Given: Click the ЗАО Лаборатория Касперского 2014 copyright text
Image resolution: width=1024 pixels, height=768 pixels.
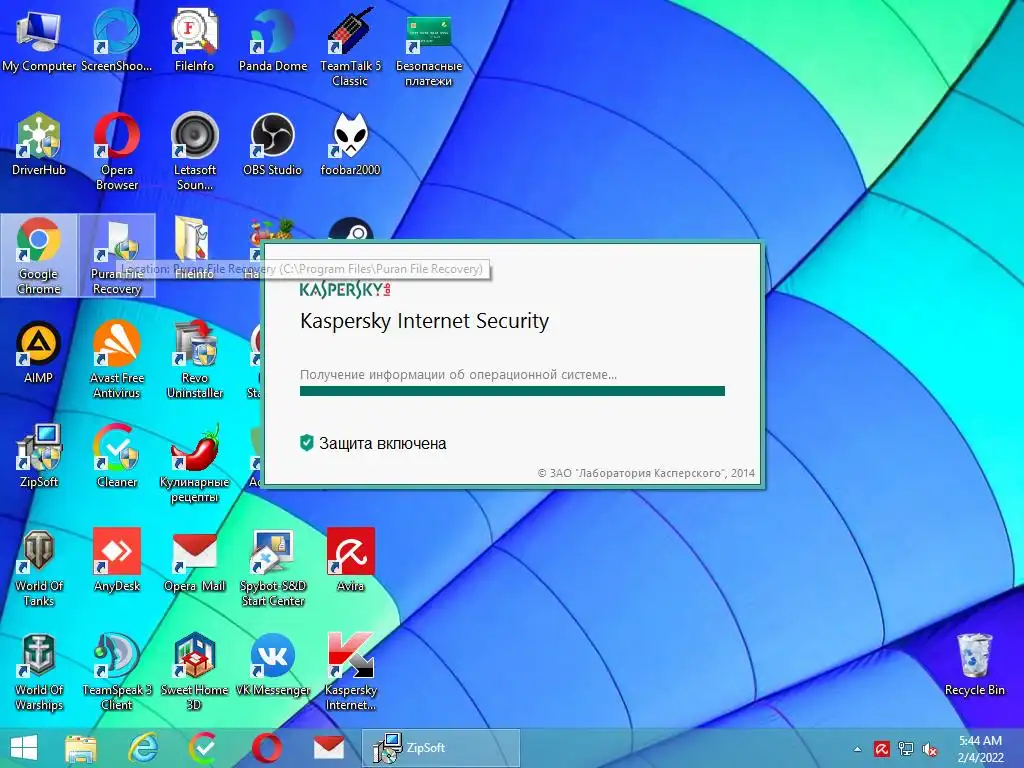Looking at the screenshot, I should coord(646,473).
